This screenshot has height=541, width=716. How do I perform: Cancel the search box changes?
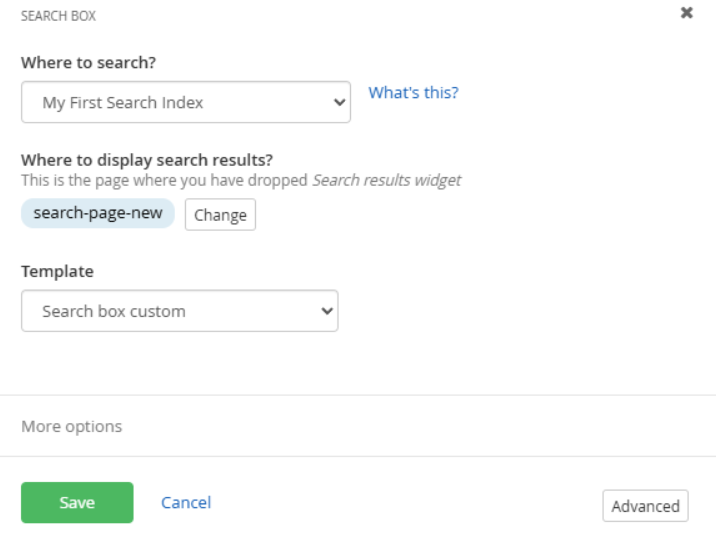(186, 503)
